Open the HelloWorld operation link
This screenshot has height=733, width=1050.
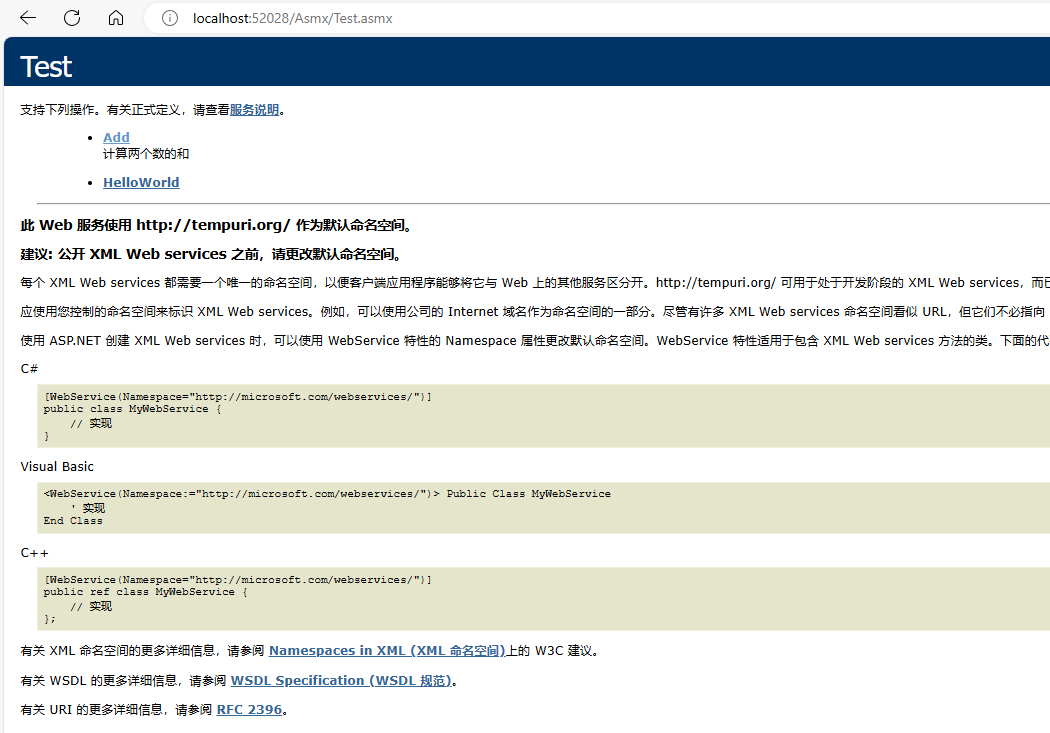pos(141,182)
